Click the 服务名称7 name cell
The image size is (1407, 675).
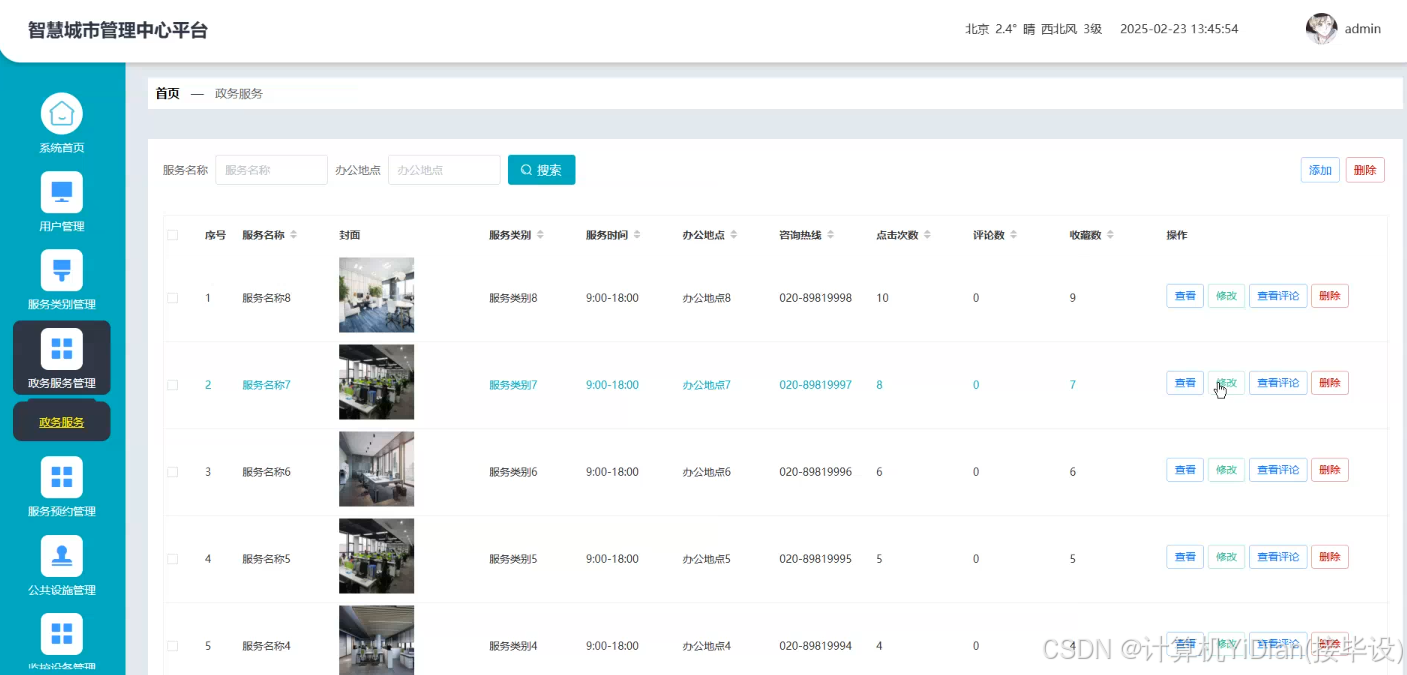(266, 385)
